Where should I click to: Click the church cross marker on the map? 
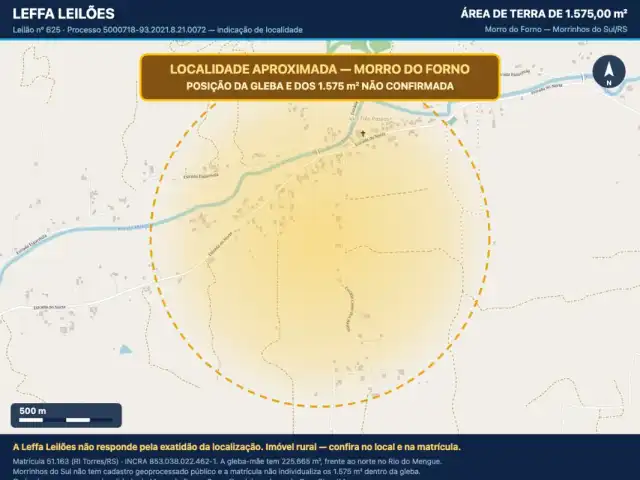pyautogui.click(x=362, y=133)
